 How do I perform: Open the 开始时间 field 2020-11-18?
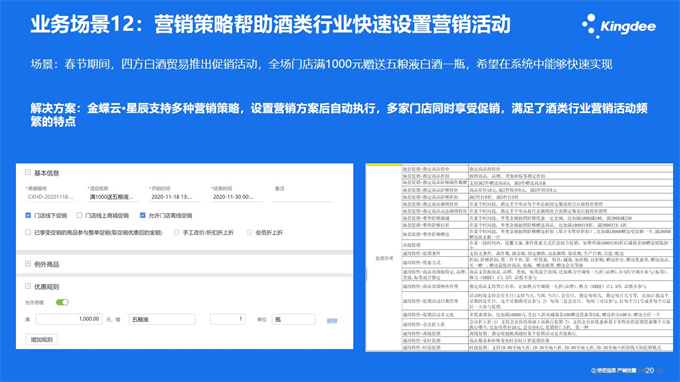[175, 197]
